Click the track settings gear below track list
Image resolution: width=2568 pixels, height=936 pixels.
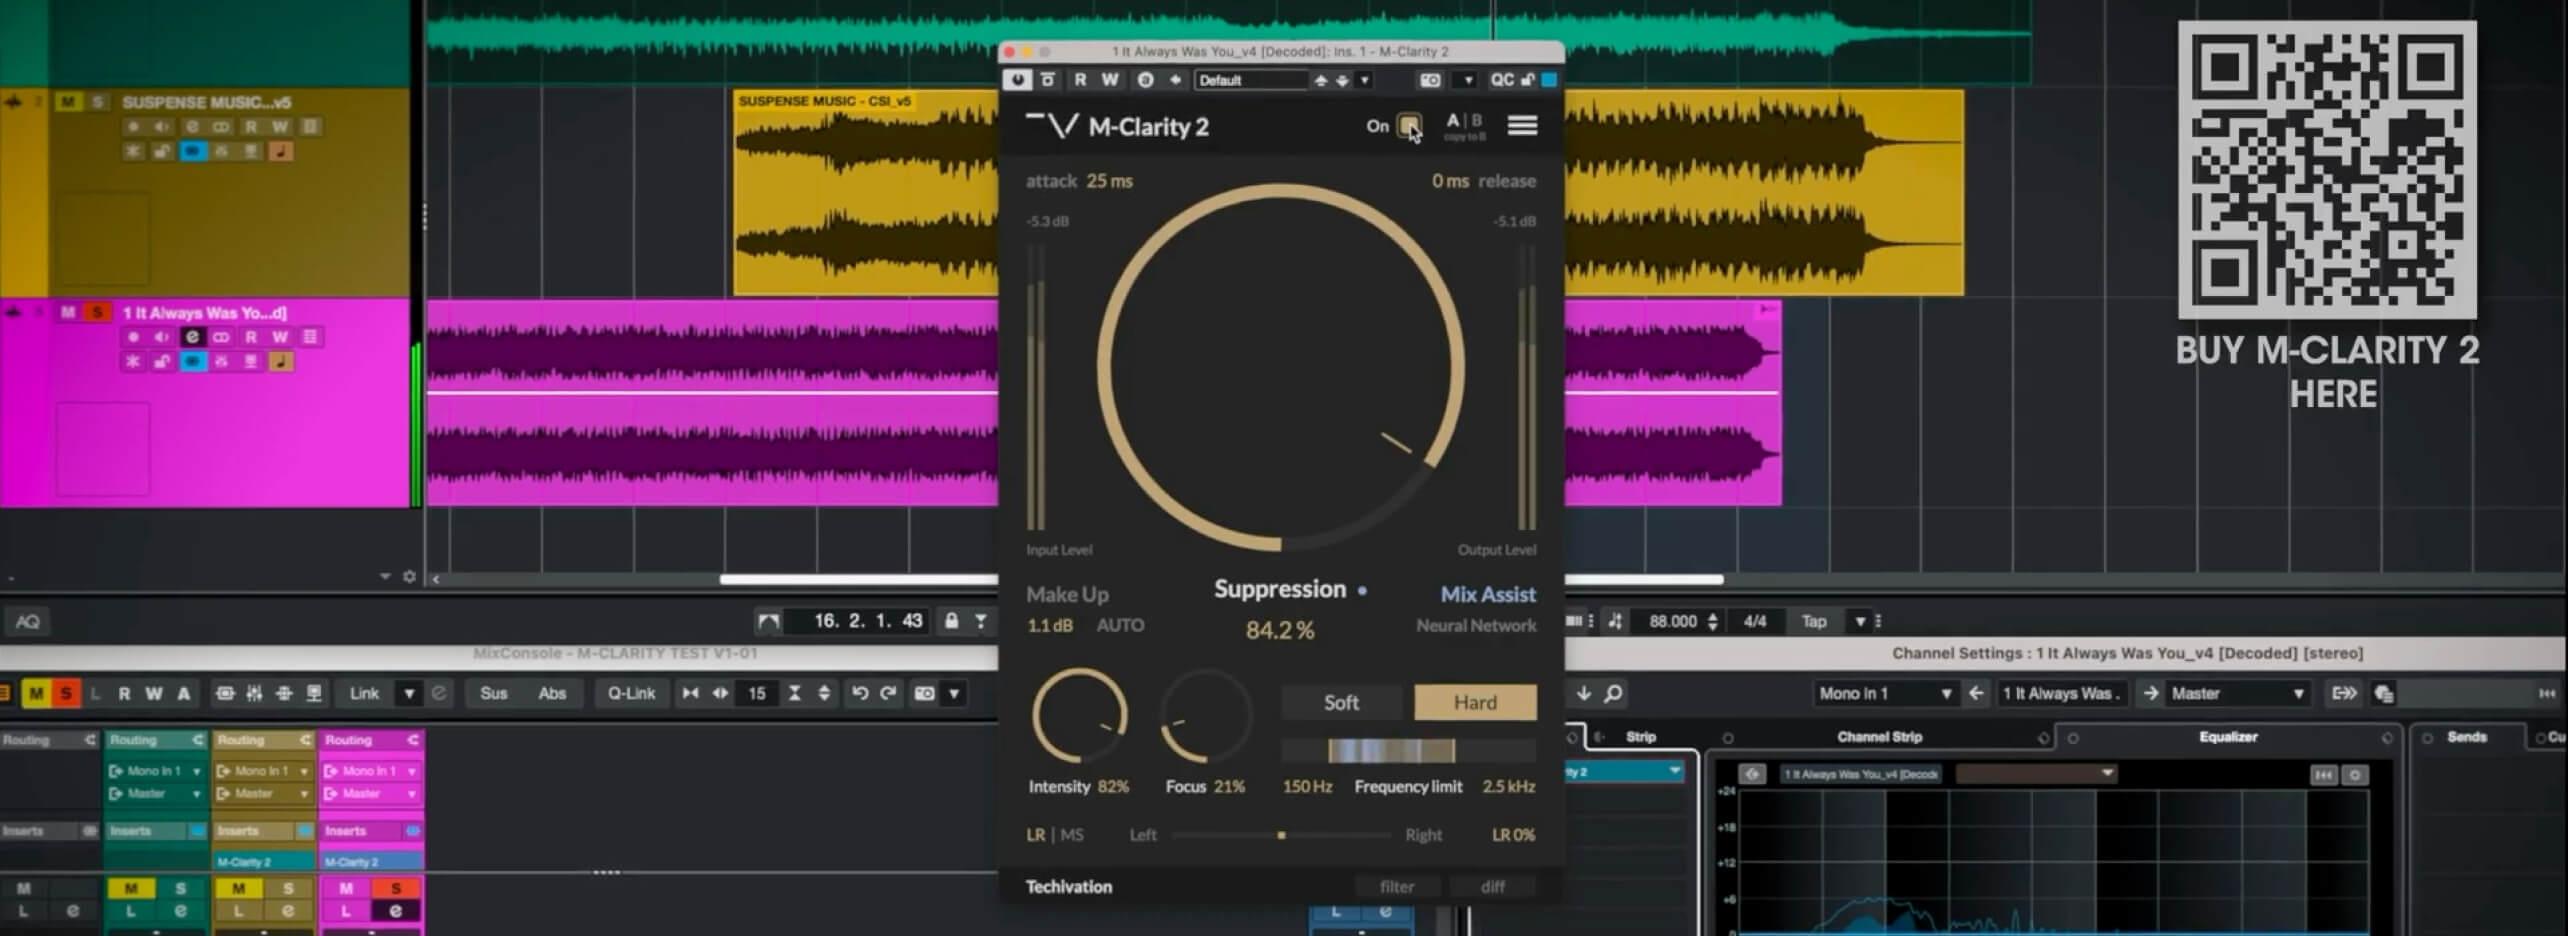click(409, 577)
